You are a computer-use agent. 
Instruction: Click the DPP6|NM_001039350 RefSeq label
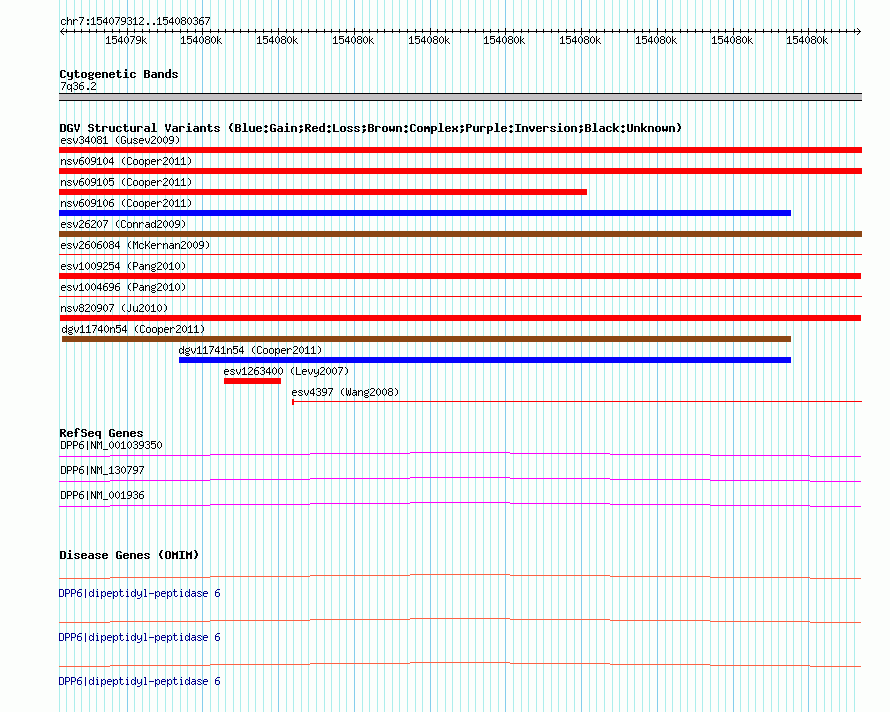tap(111, 445)
